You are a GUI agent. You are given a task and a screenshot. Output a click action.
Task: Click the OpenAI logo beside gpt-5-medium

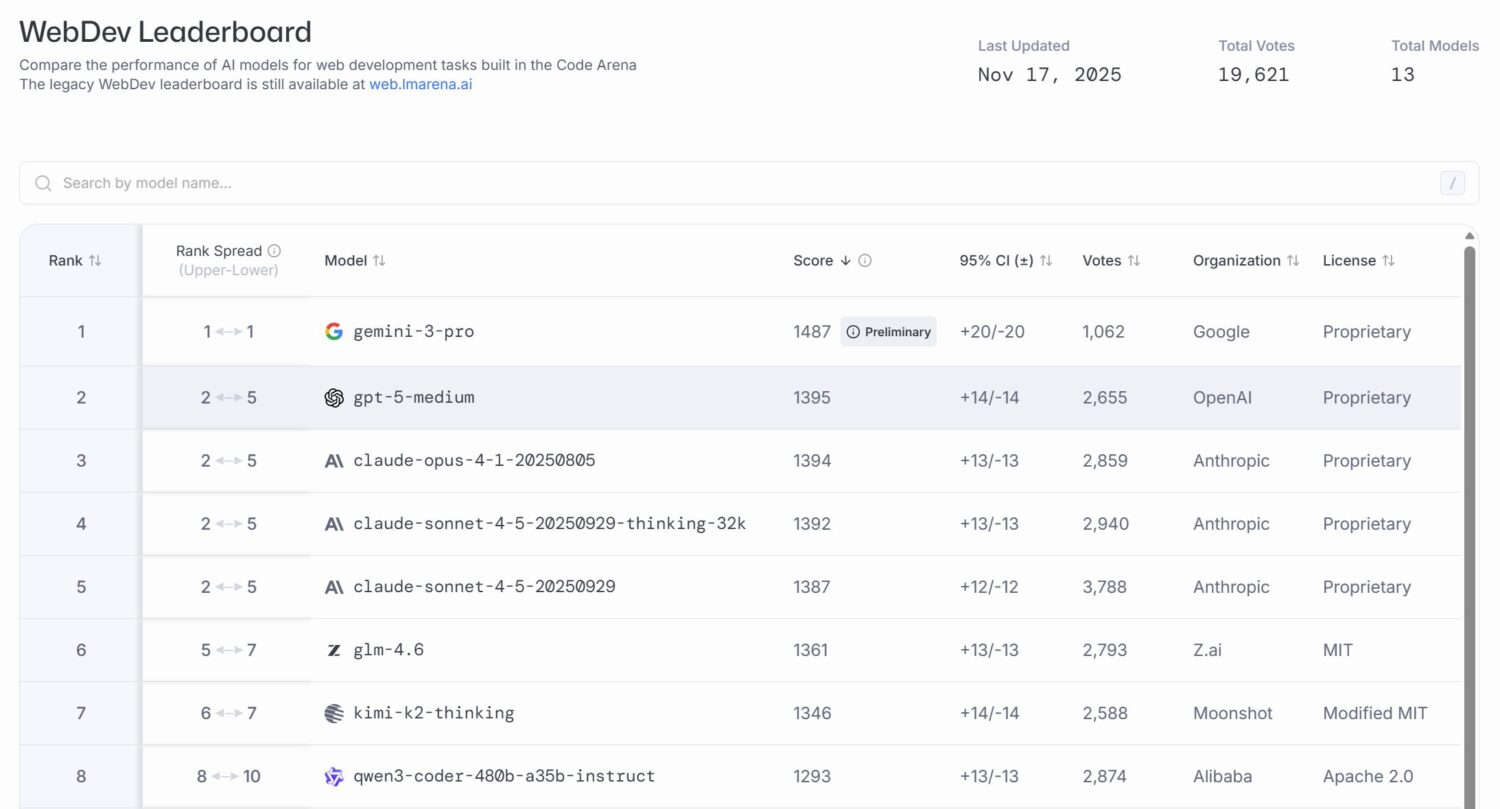[334, 397]
